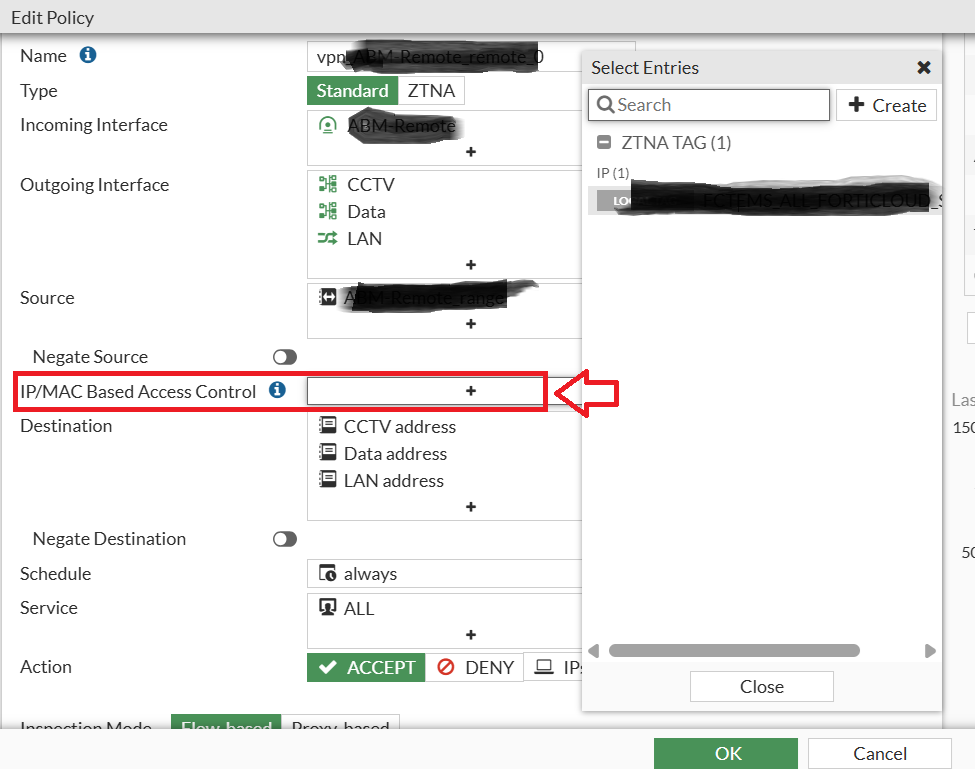
Task: Click the ABM-Remote tunnel interface icon
Action: 328,126
